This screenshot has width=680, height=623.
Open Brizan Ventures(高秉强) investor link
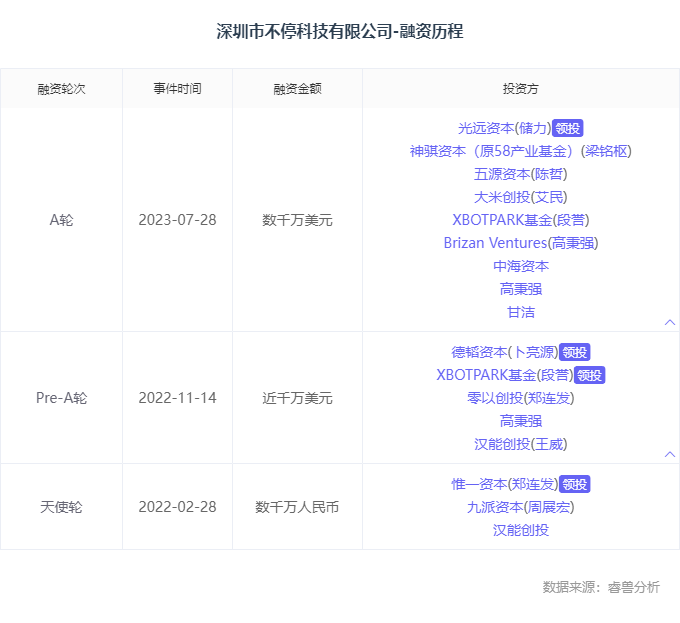click(x=520, y=243)
